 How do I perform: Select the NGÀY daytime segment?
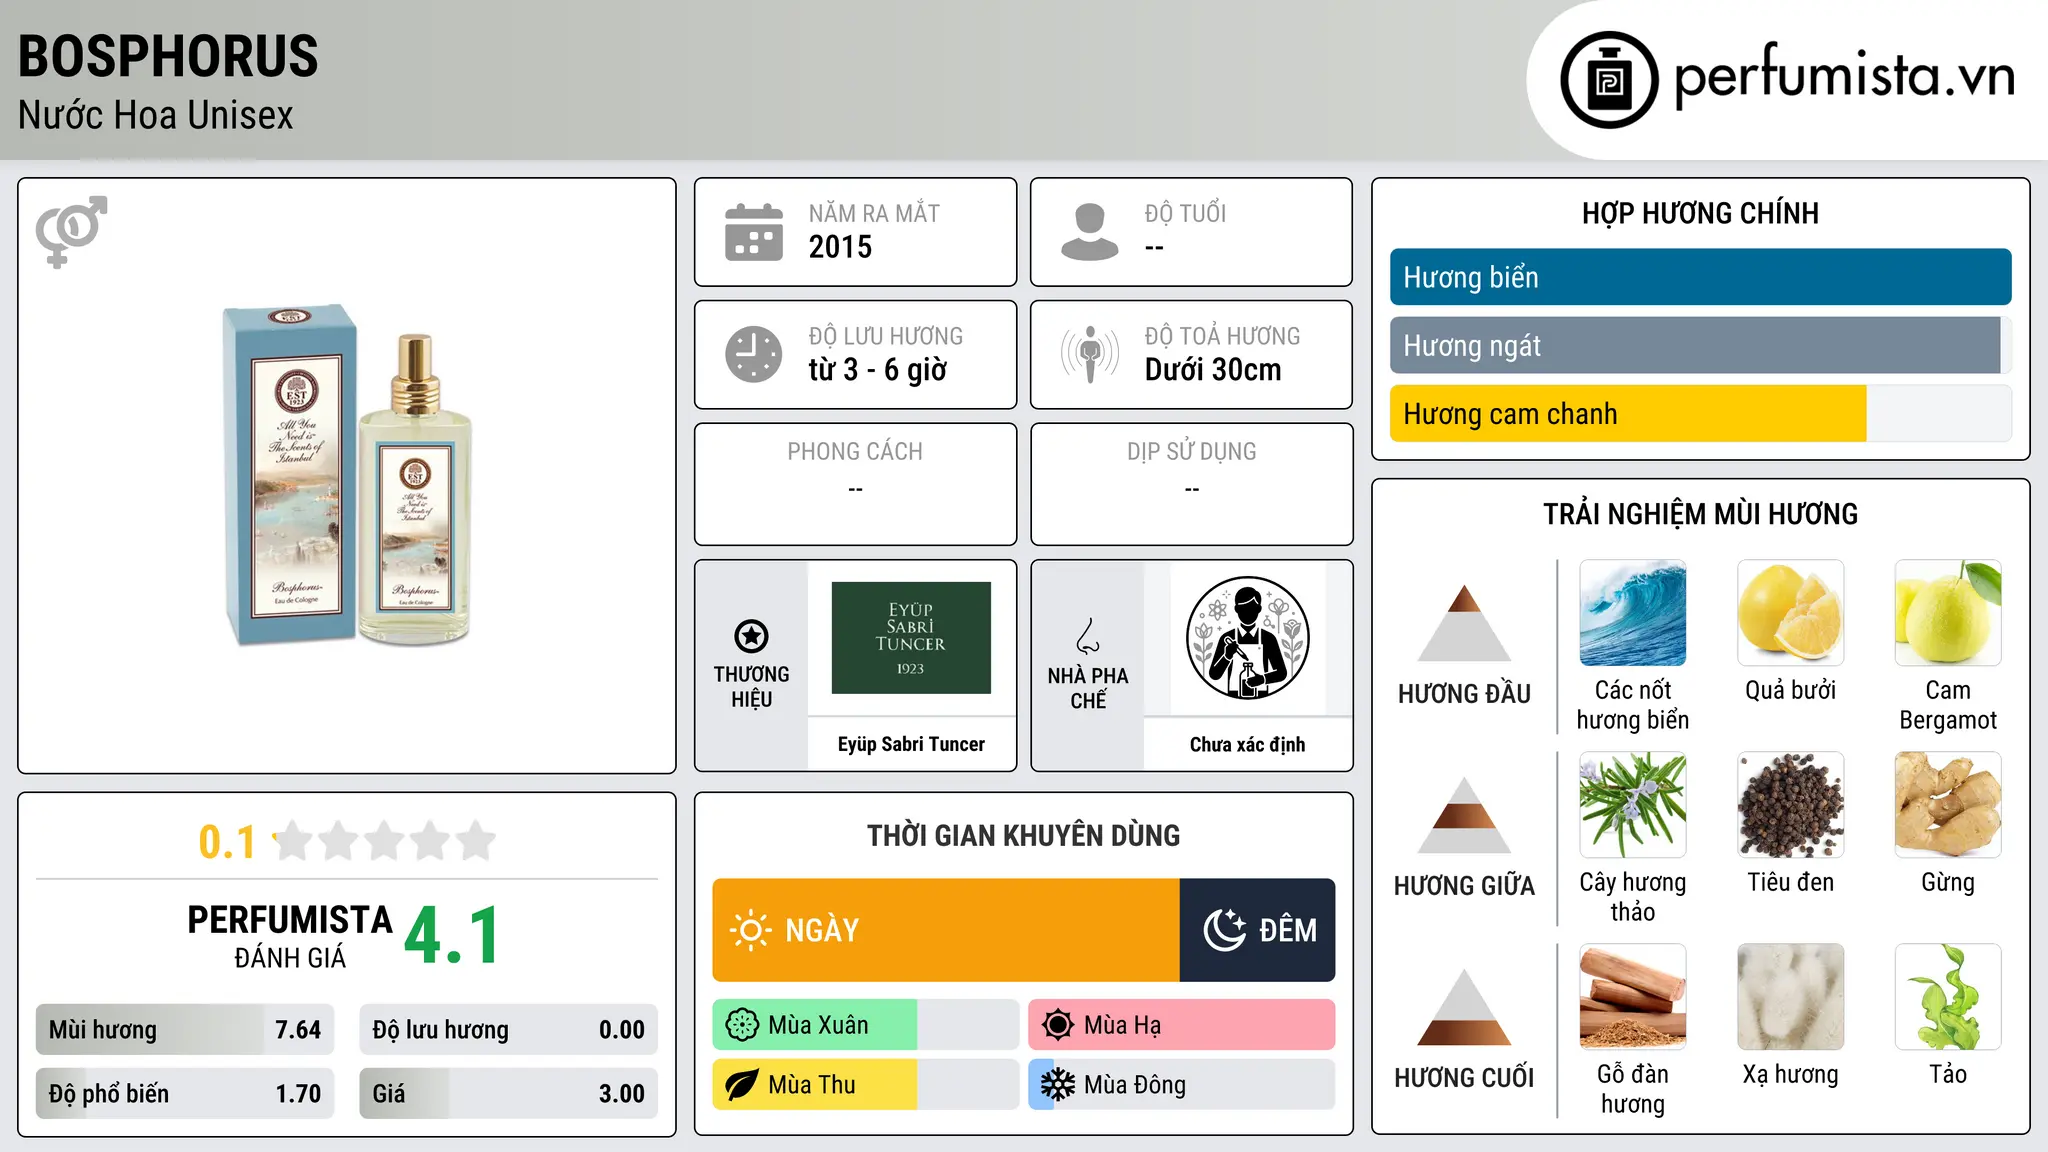(946, 930)
